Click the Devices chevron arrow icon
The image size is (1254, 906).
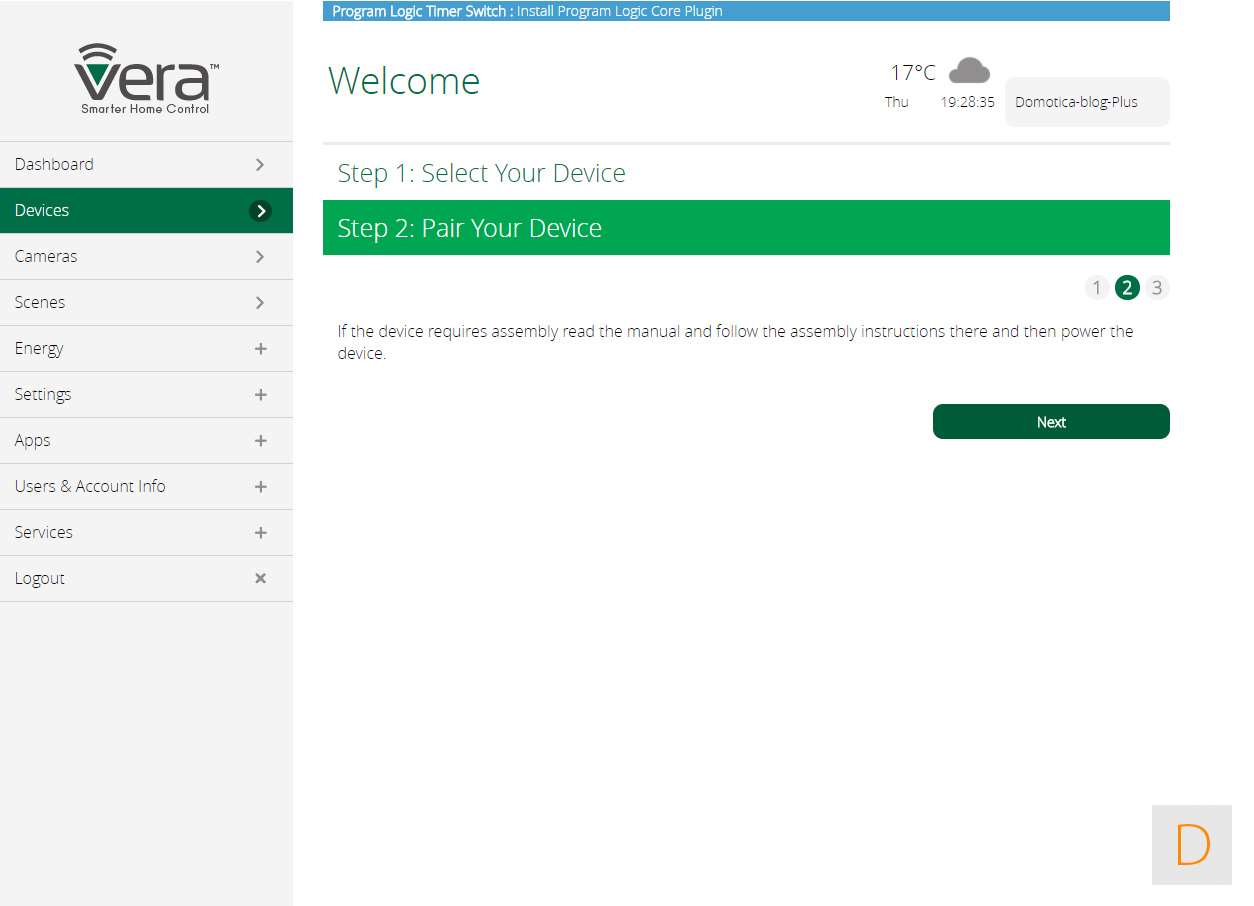[x=260, y=211]
